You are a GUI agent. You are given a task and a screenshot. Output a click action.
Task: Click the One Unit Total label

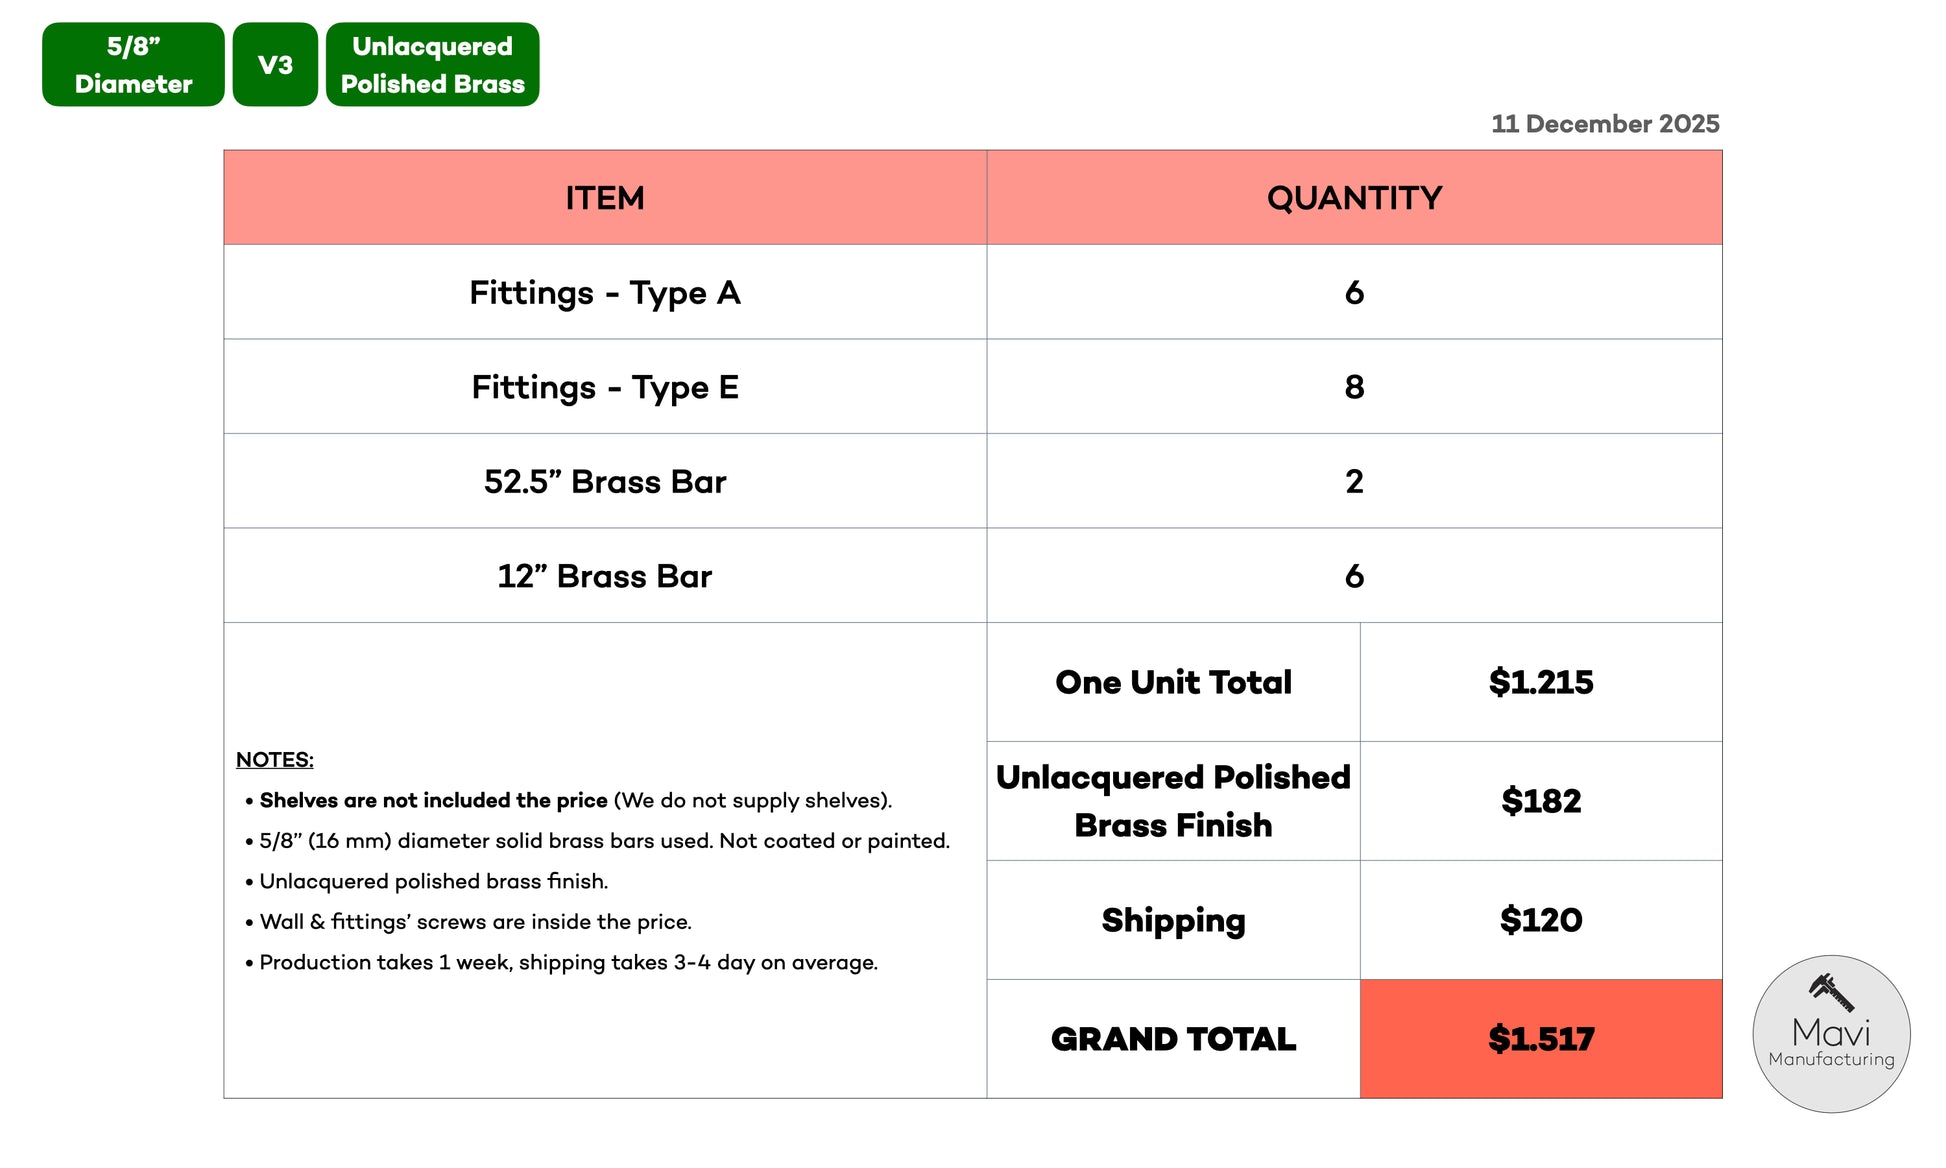tap(1173, 682)
